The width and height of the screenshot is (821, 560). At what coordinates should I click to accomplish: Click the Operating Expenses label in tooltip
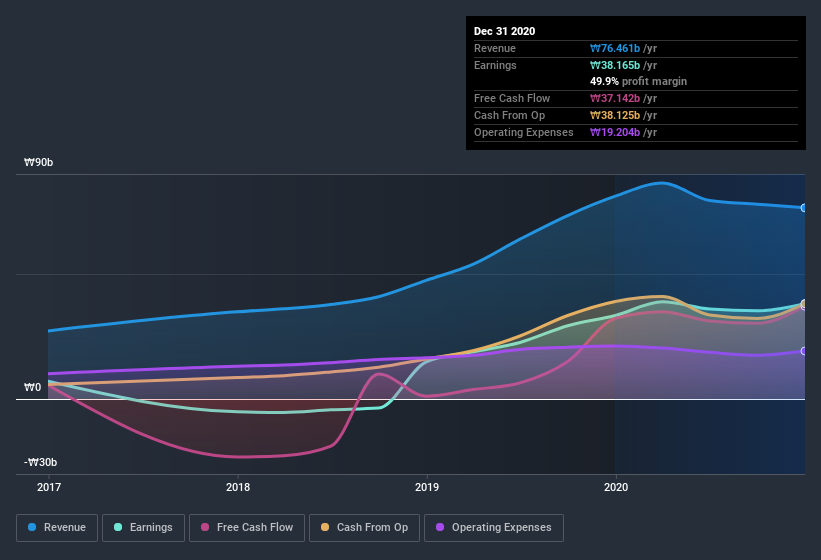tap(524, 132)
